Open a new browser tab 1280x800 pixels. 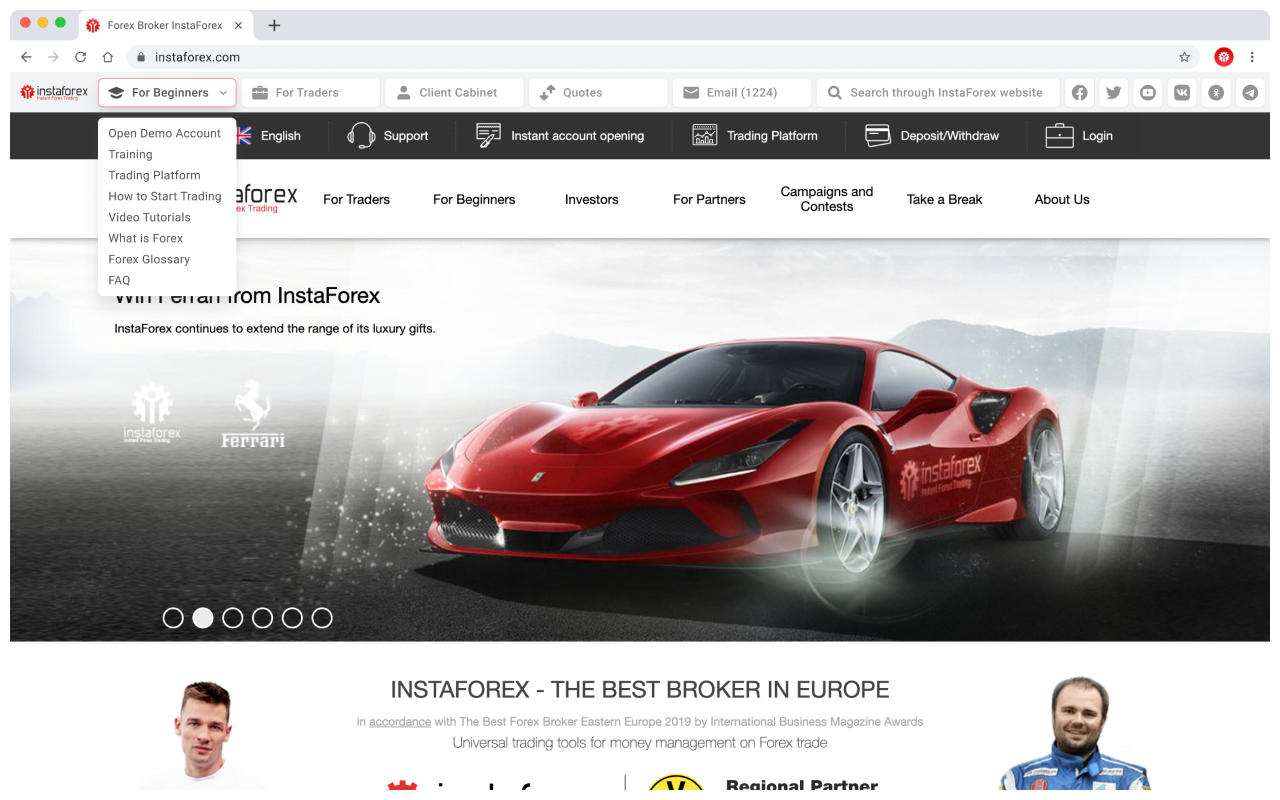[x=274, y=25]
